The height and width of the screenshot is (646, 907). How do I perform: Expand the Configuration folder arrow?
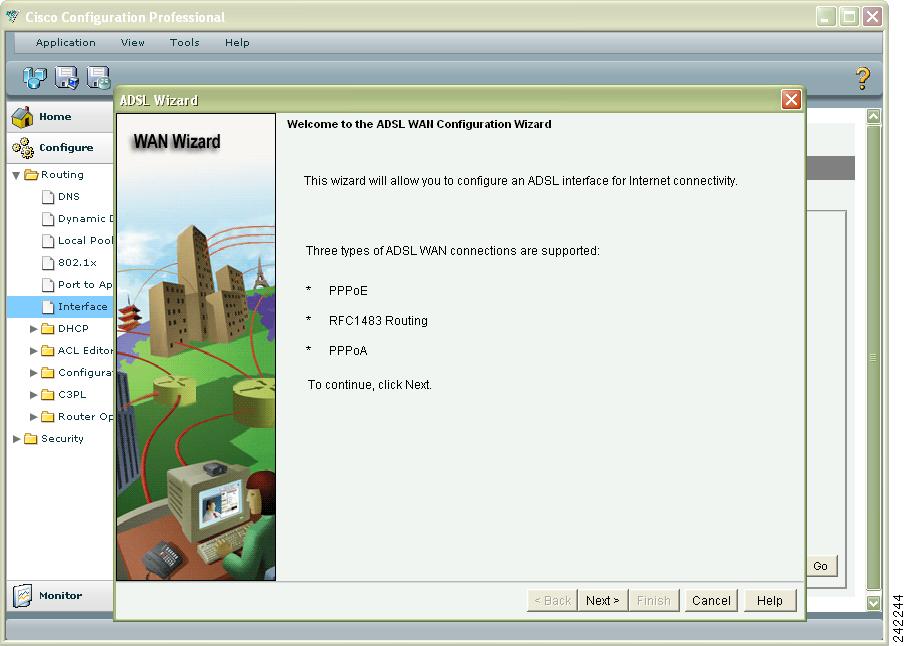pyautogui.click(x=34, y=373)
